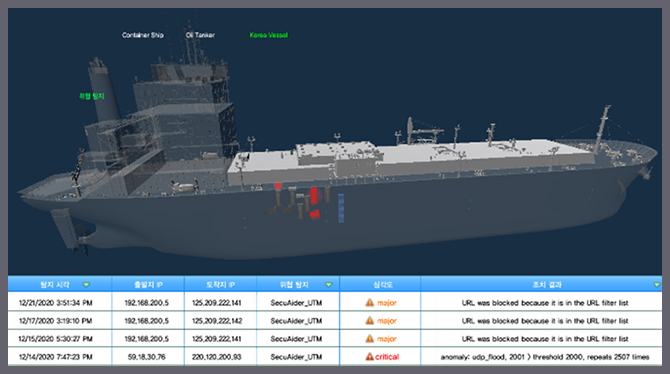
Task: Select the blue highlighted hull component
Action: pos(341,208)
